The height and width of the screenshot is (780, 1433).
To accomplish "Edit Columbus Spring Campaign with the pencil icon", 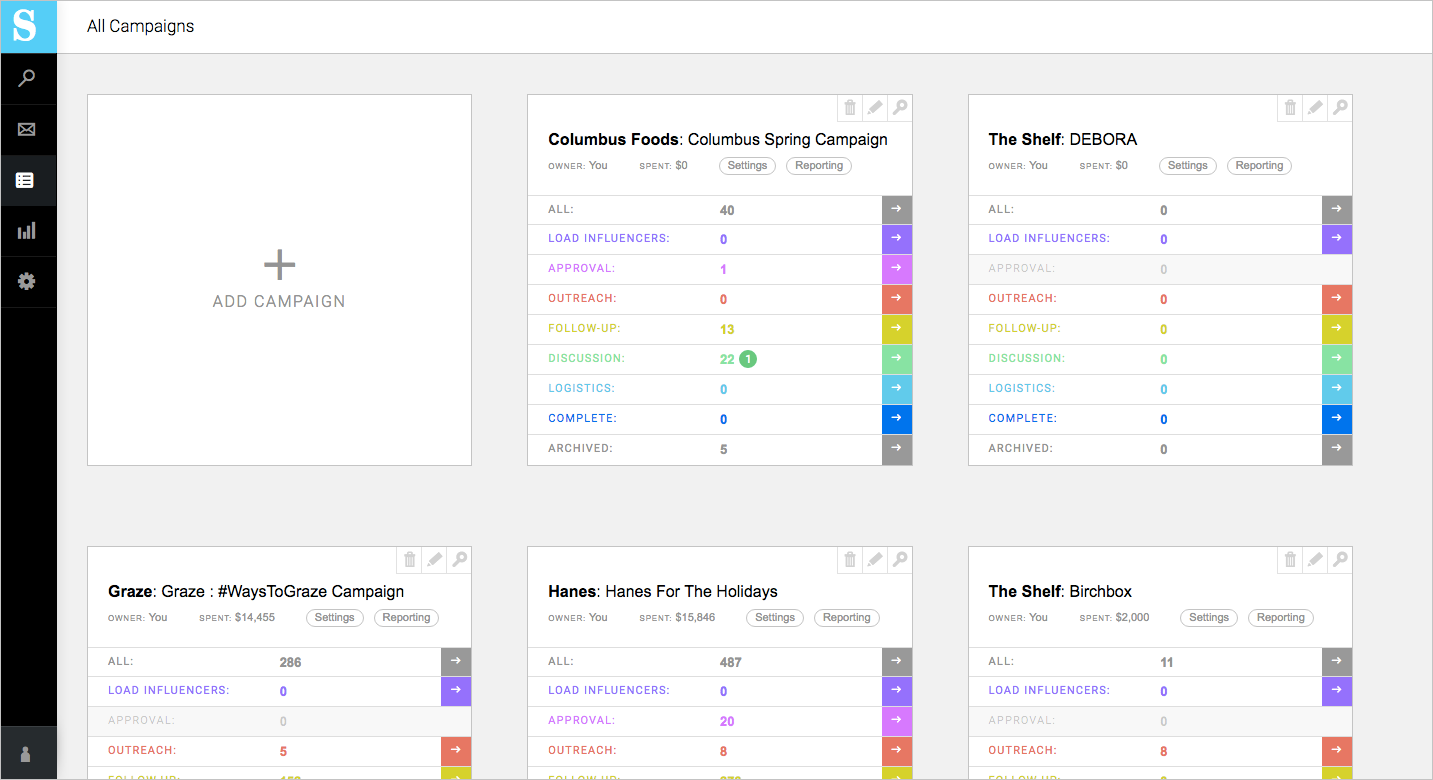I will click(875, 108).
